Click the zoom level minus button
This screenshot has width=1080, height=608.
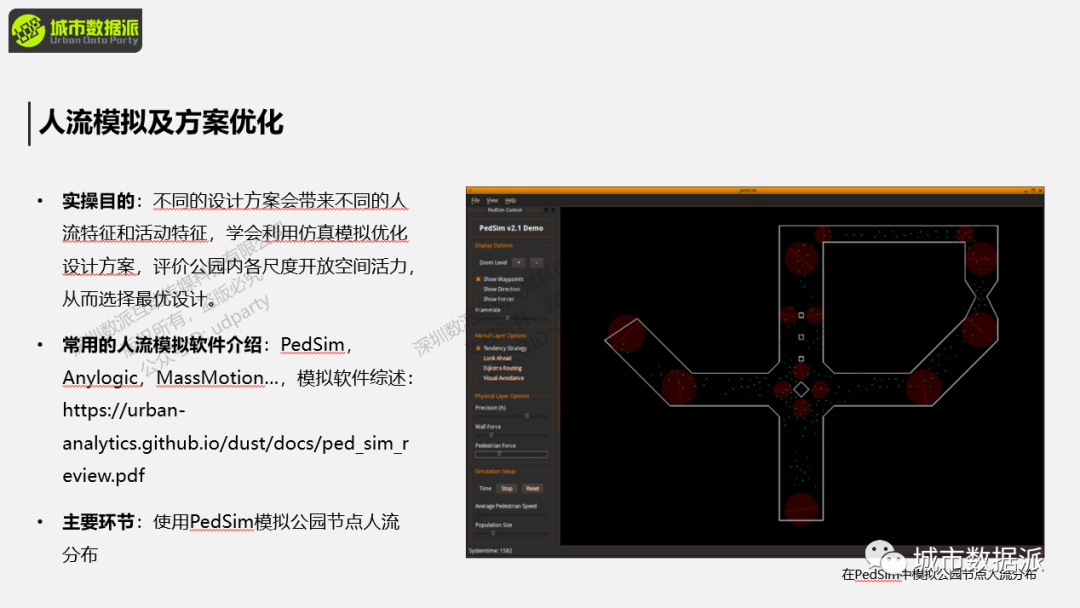tap(537, 262)
